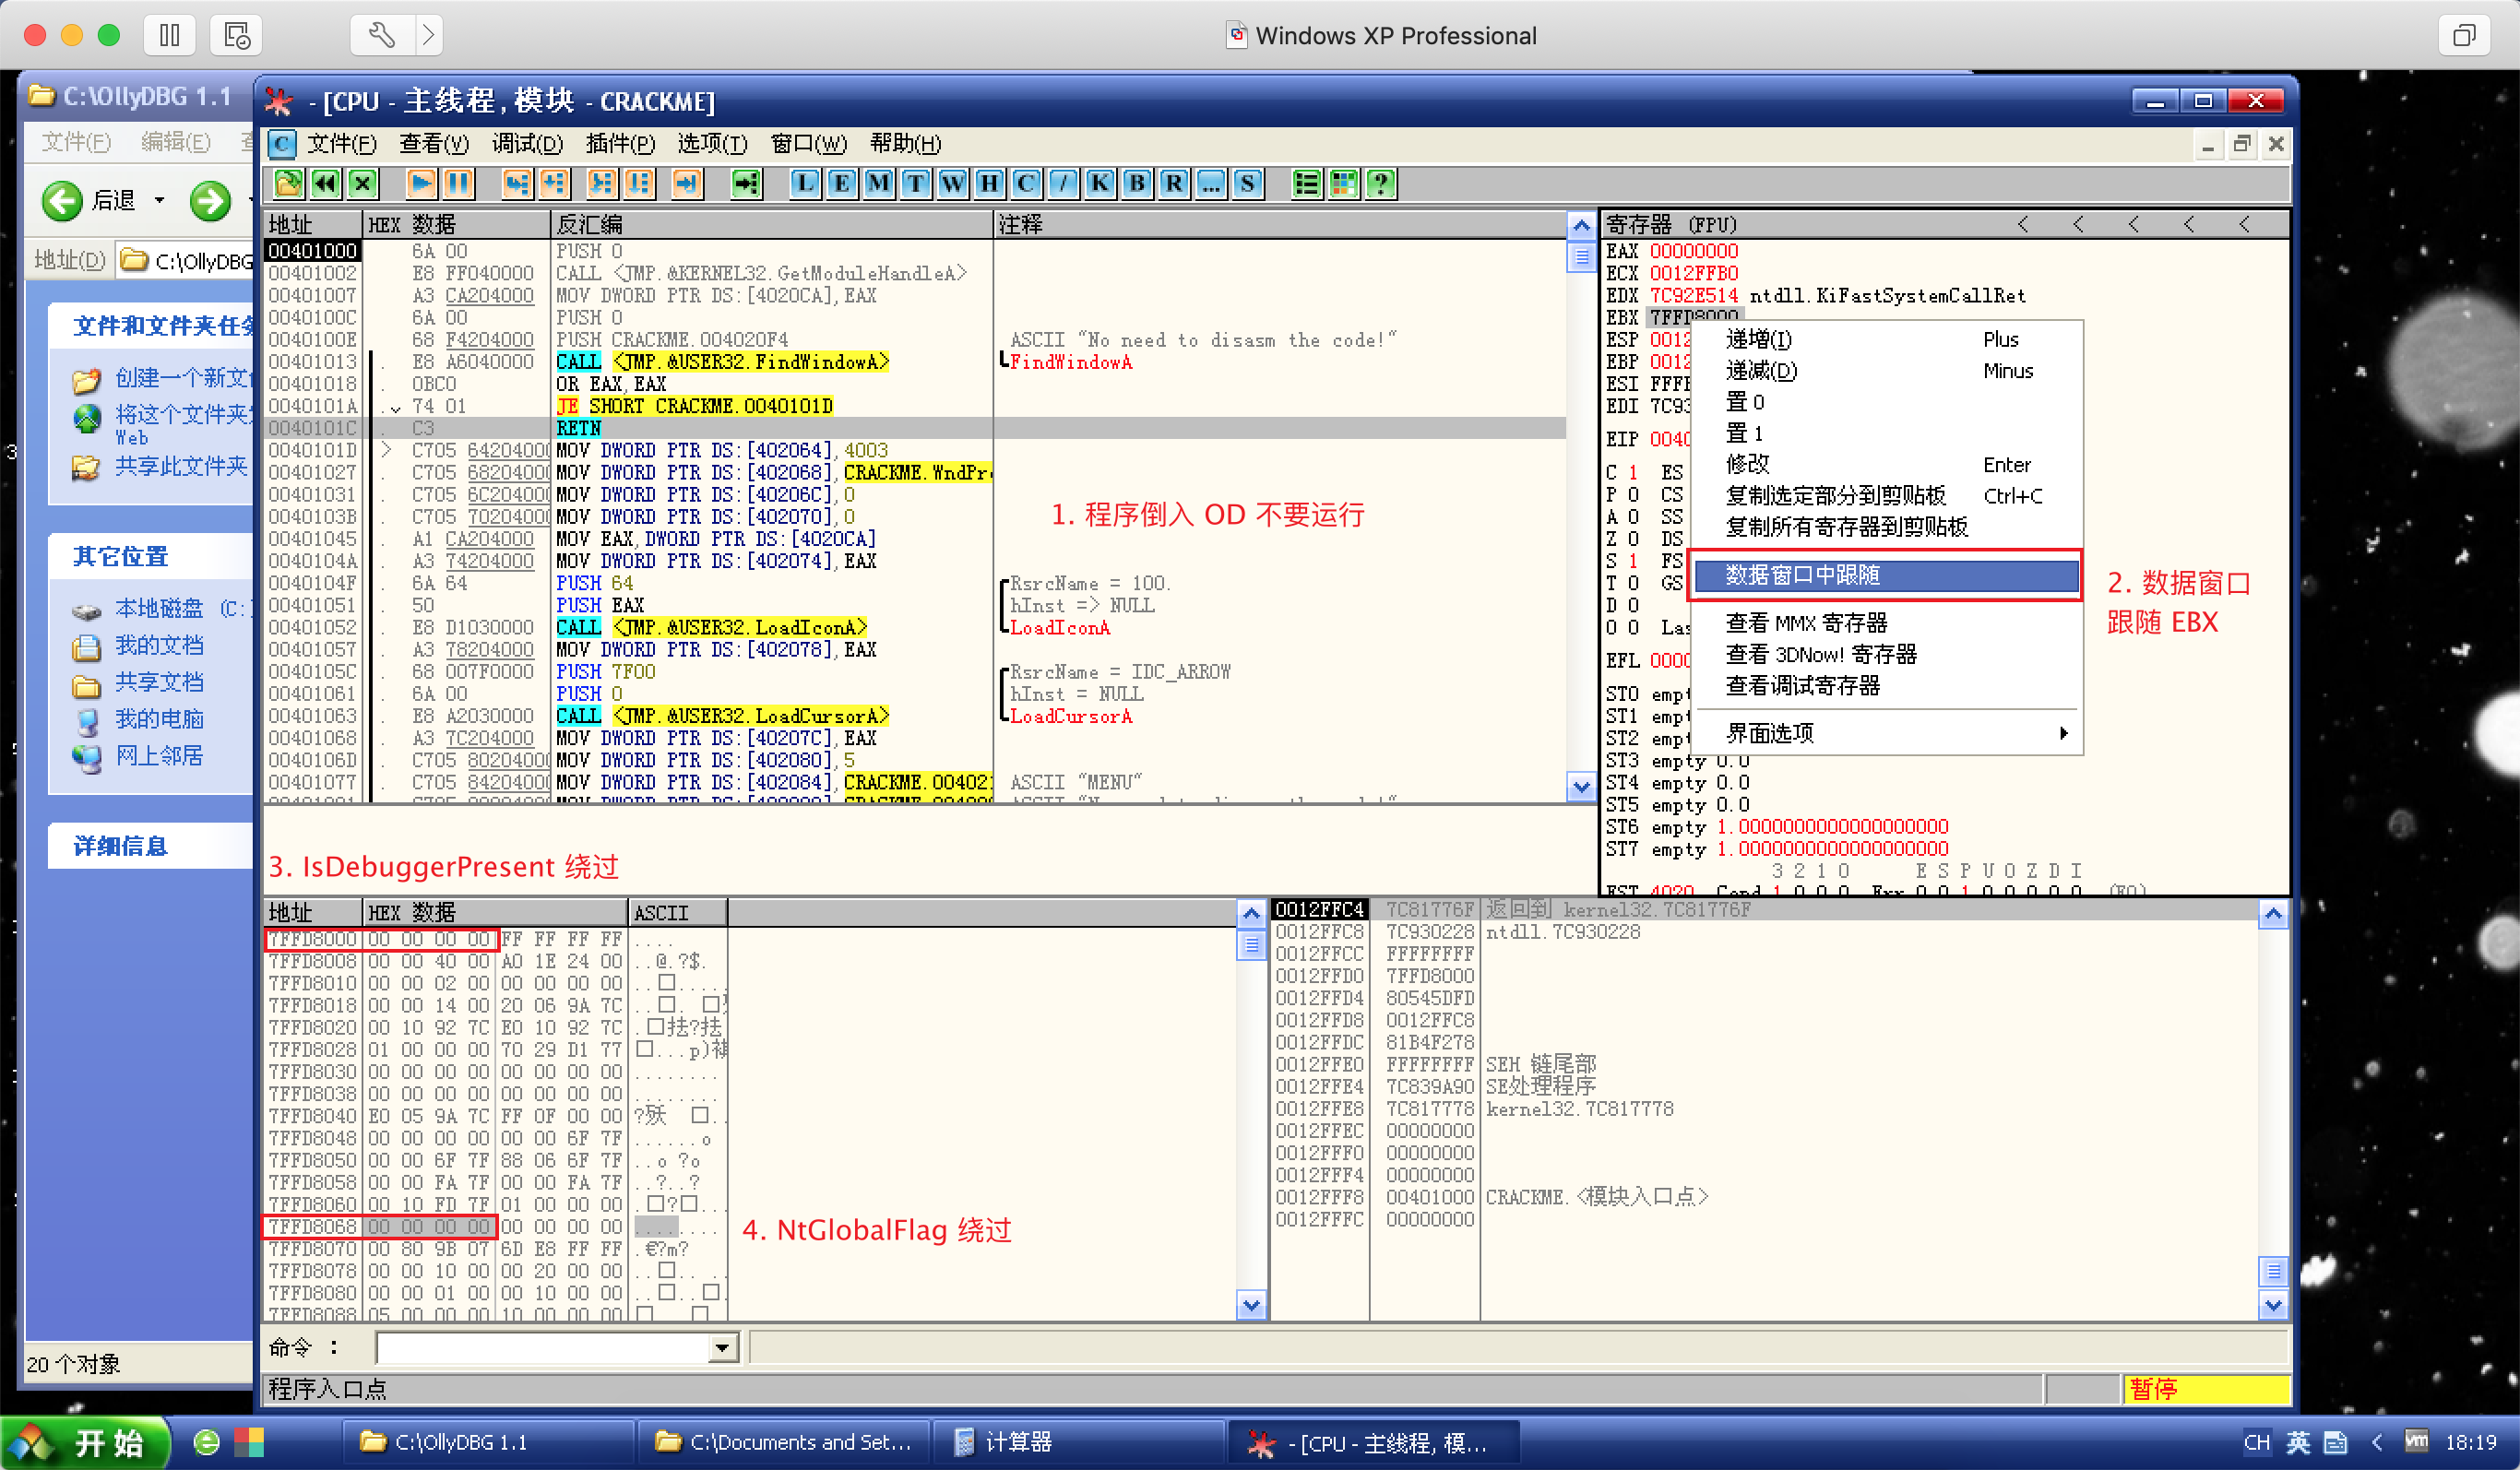
Task: Click the Pause execution toolbar icon
Action: pos(458,183)
